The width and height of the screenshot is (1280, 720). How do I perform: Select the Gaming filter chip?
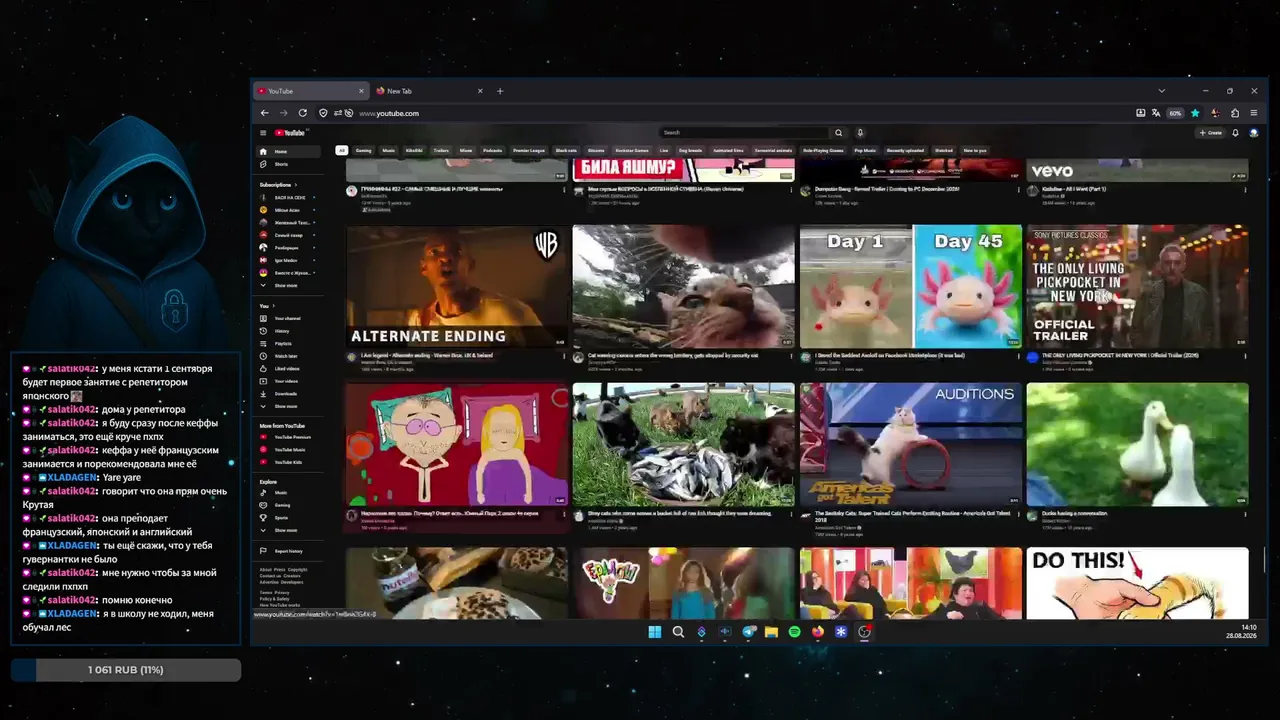tap(363, 150)
